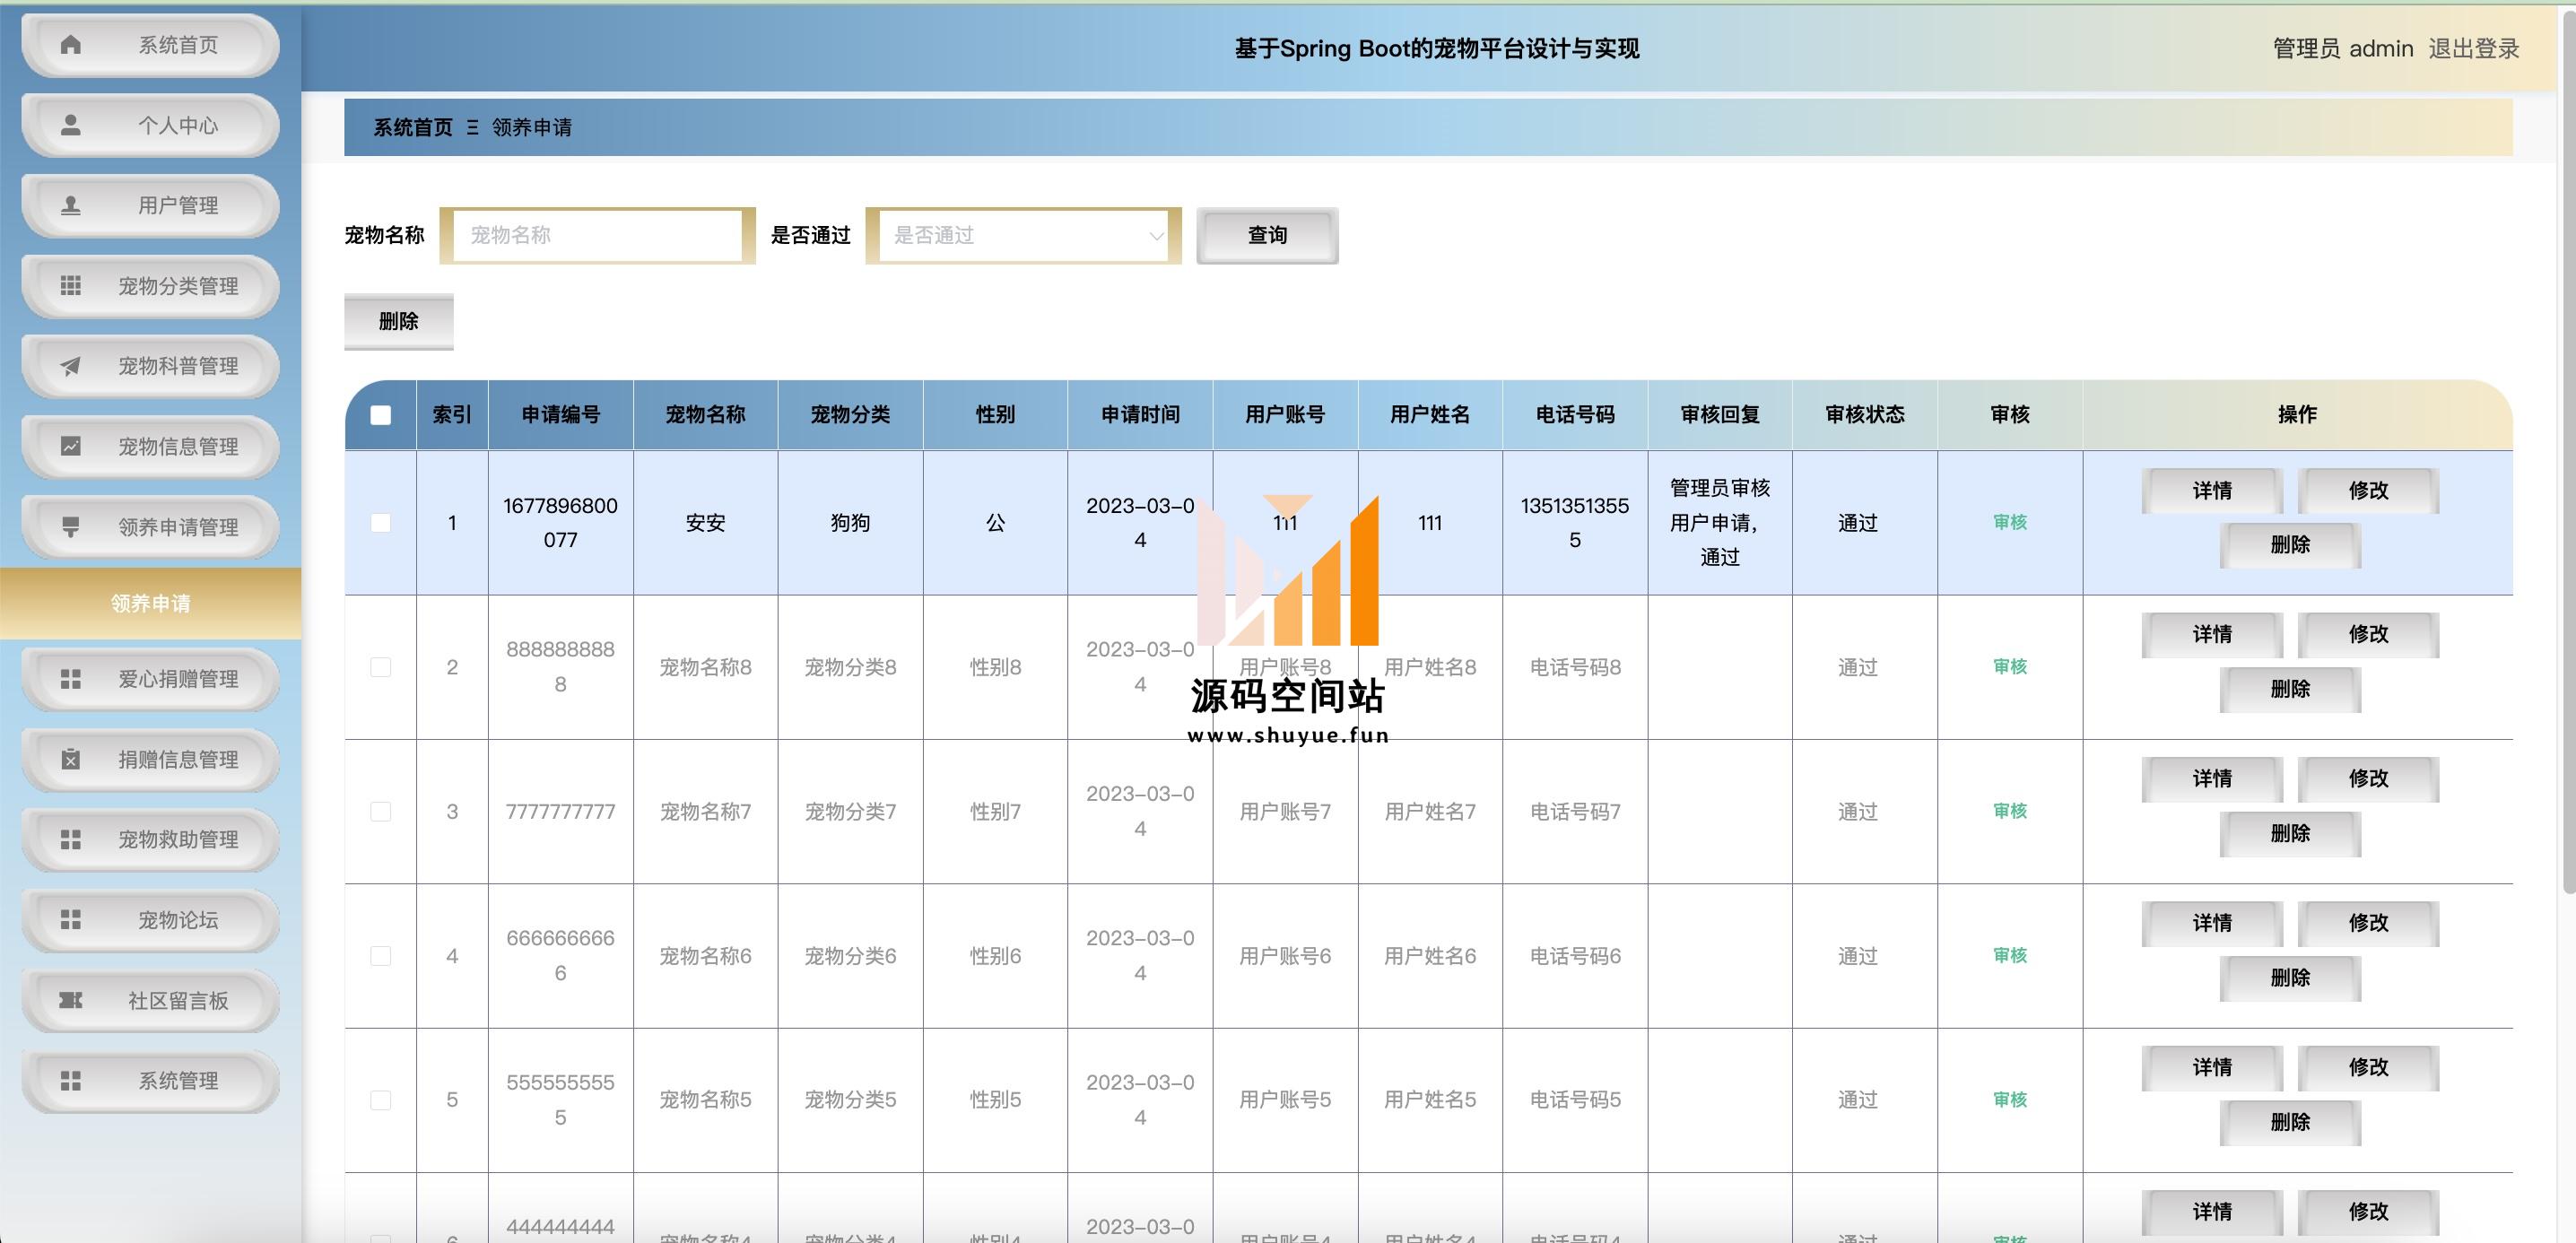
Task: Click the ticket icon beside 社区留言板
Action: coord(70,1000)
